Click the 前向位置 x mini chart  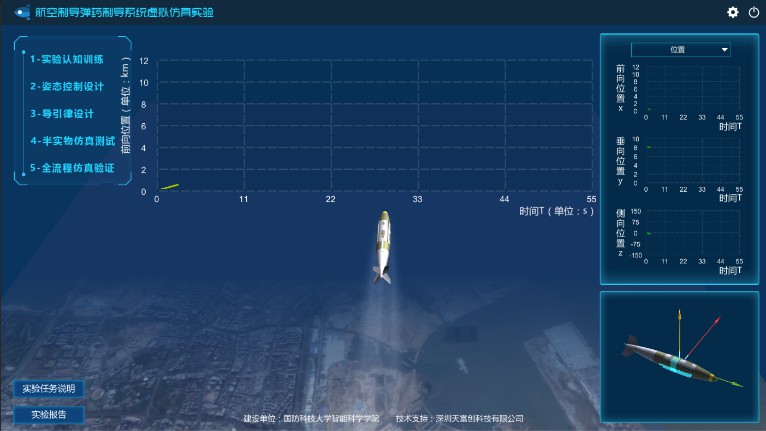click(x=693, y=89)
